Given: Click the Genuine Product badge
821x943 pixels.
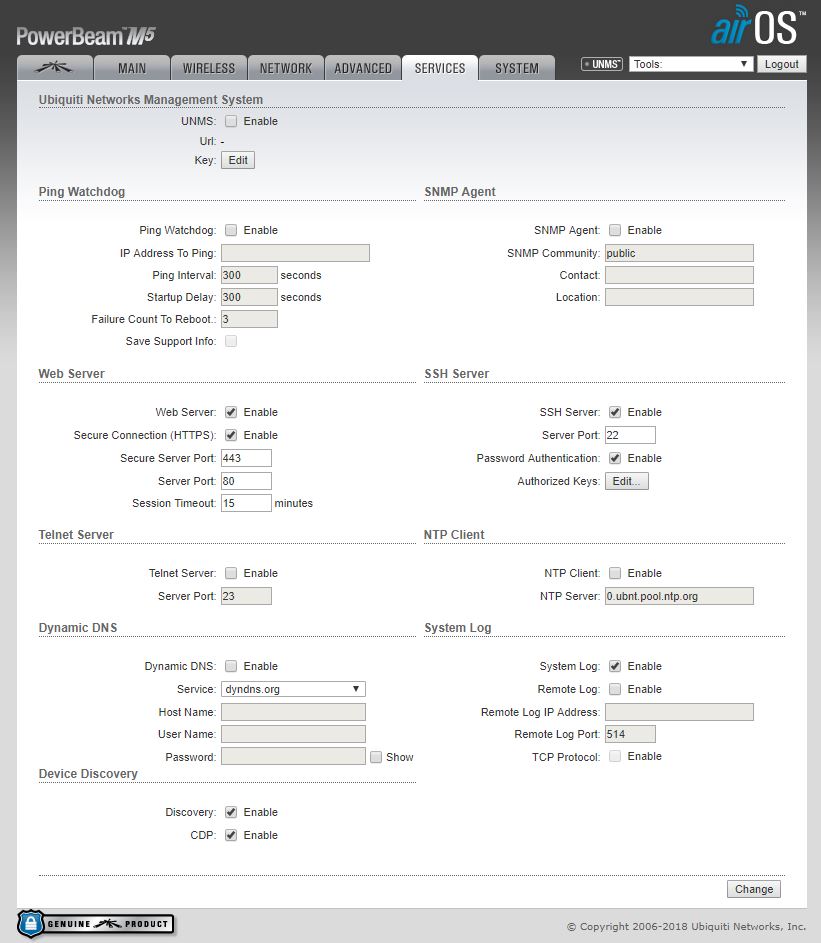Looking at the screenshot, I should (x=96, y=923).
